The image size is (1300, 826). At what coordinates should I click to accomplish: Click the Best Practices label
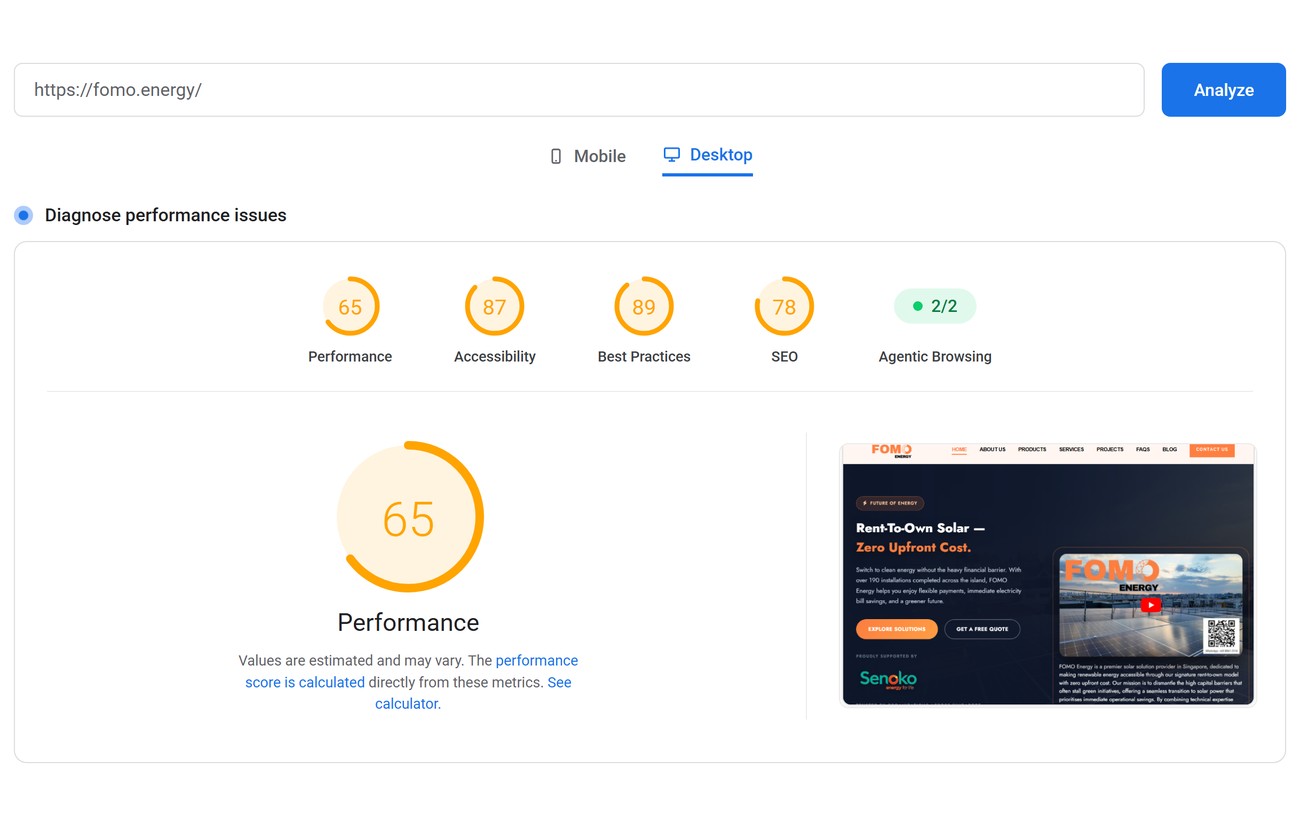pyautogui.click(x=644, y=356)
